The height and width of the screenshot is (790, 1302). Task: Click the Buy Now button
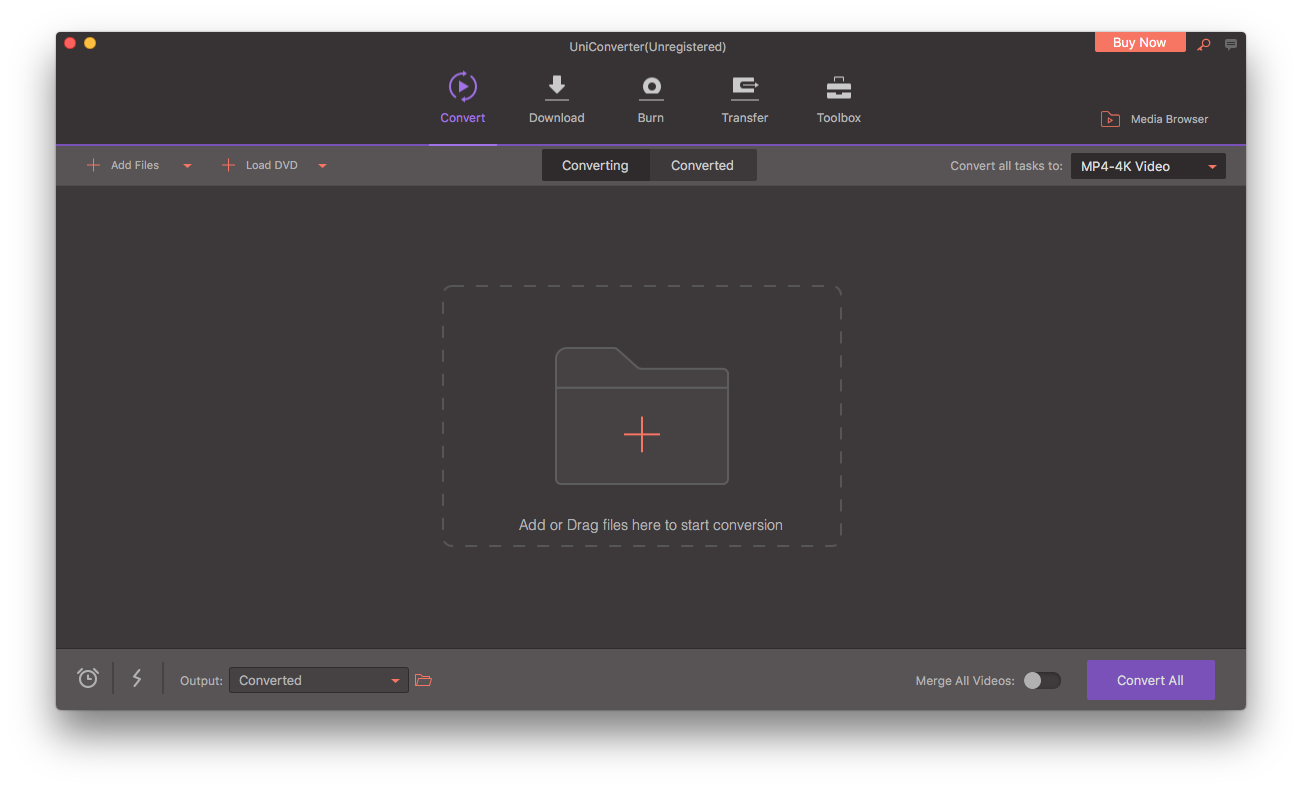click(1139, 42)
